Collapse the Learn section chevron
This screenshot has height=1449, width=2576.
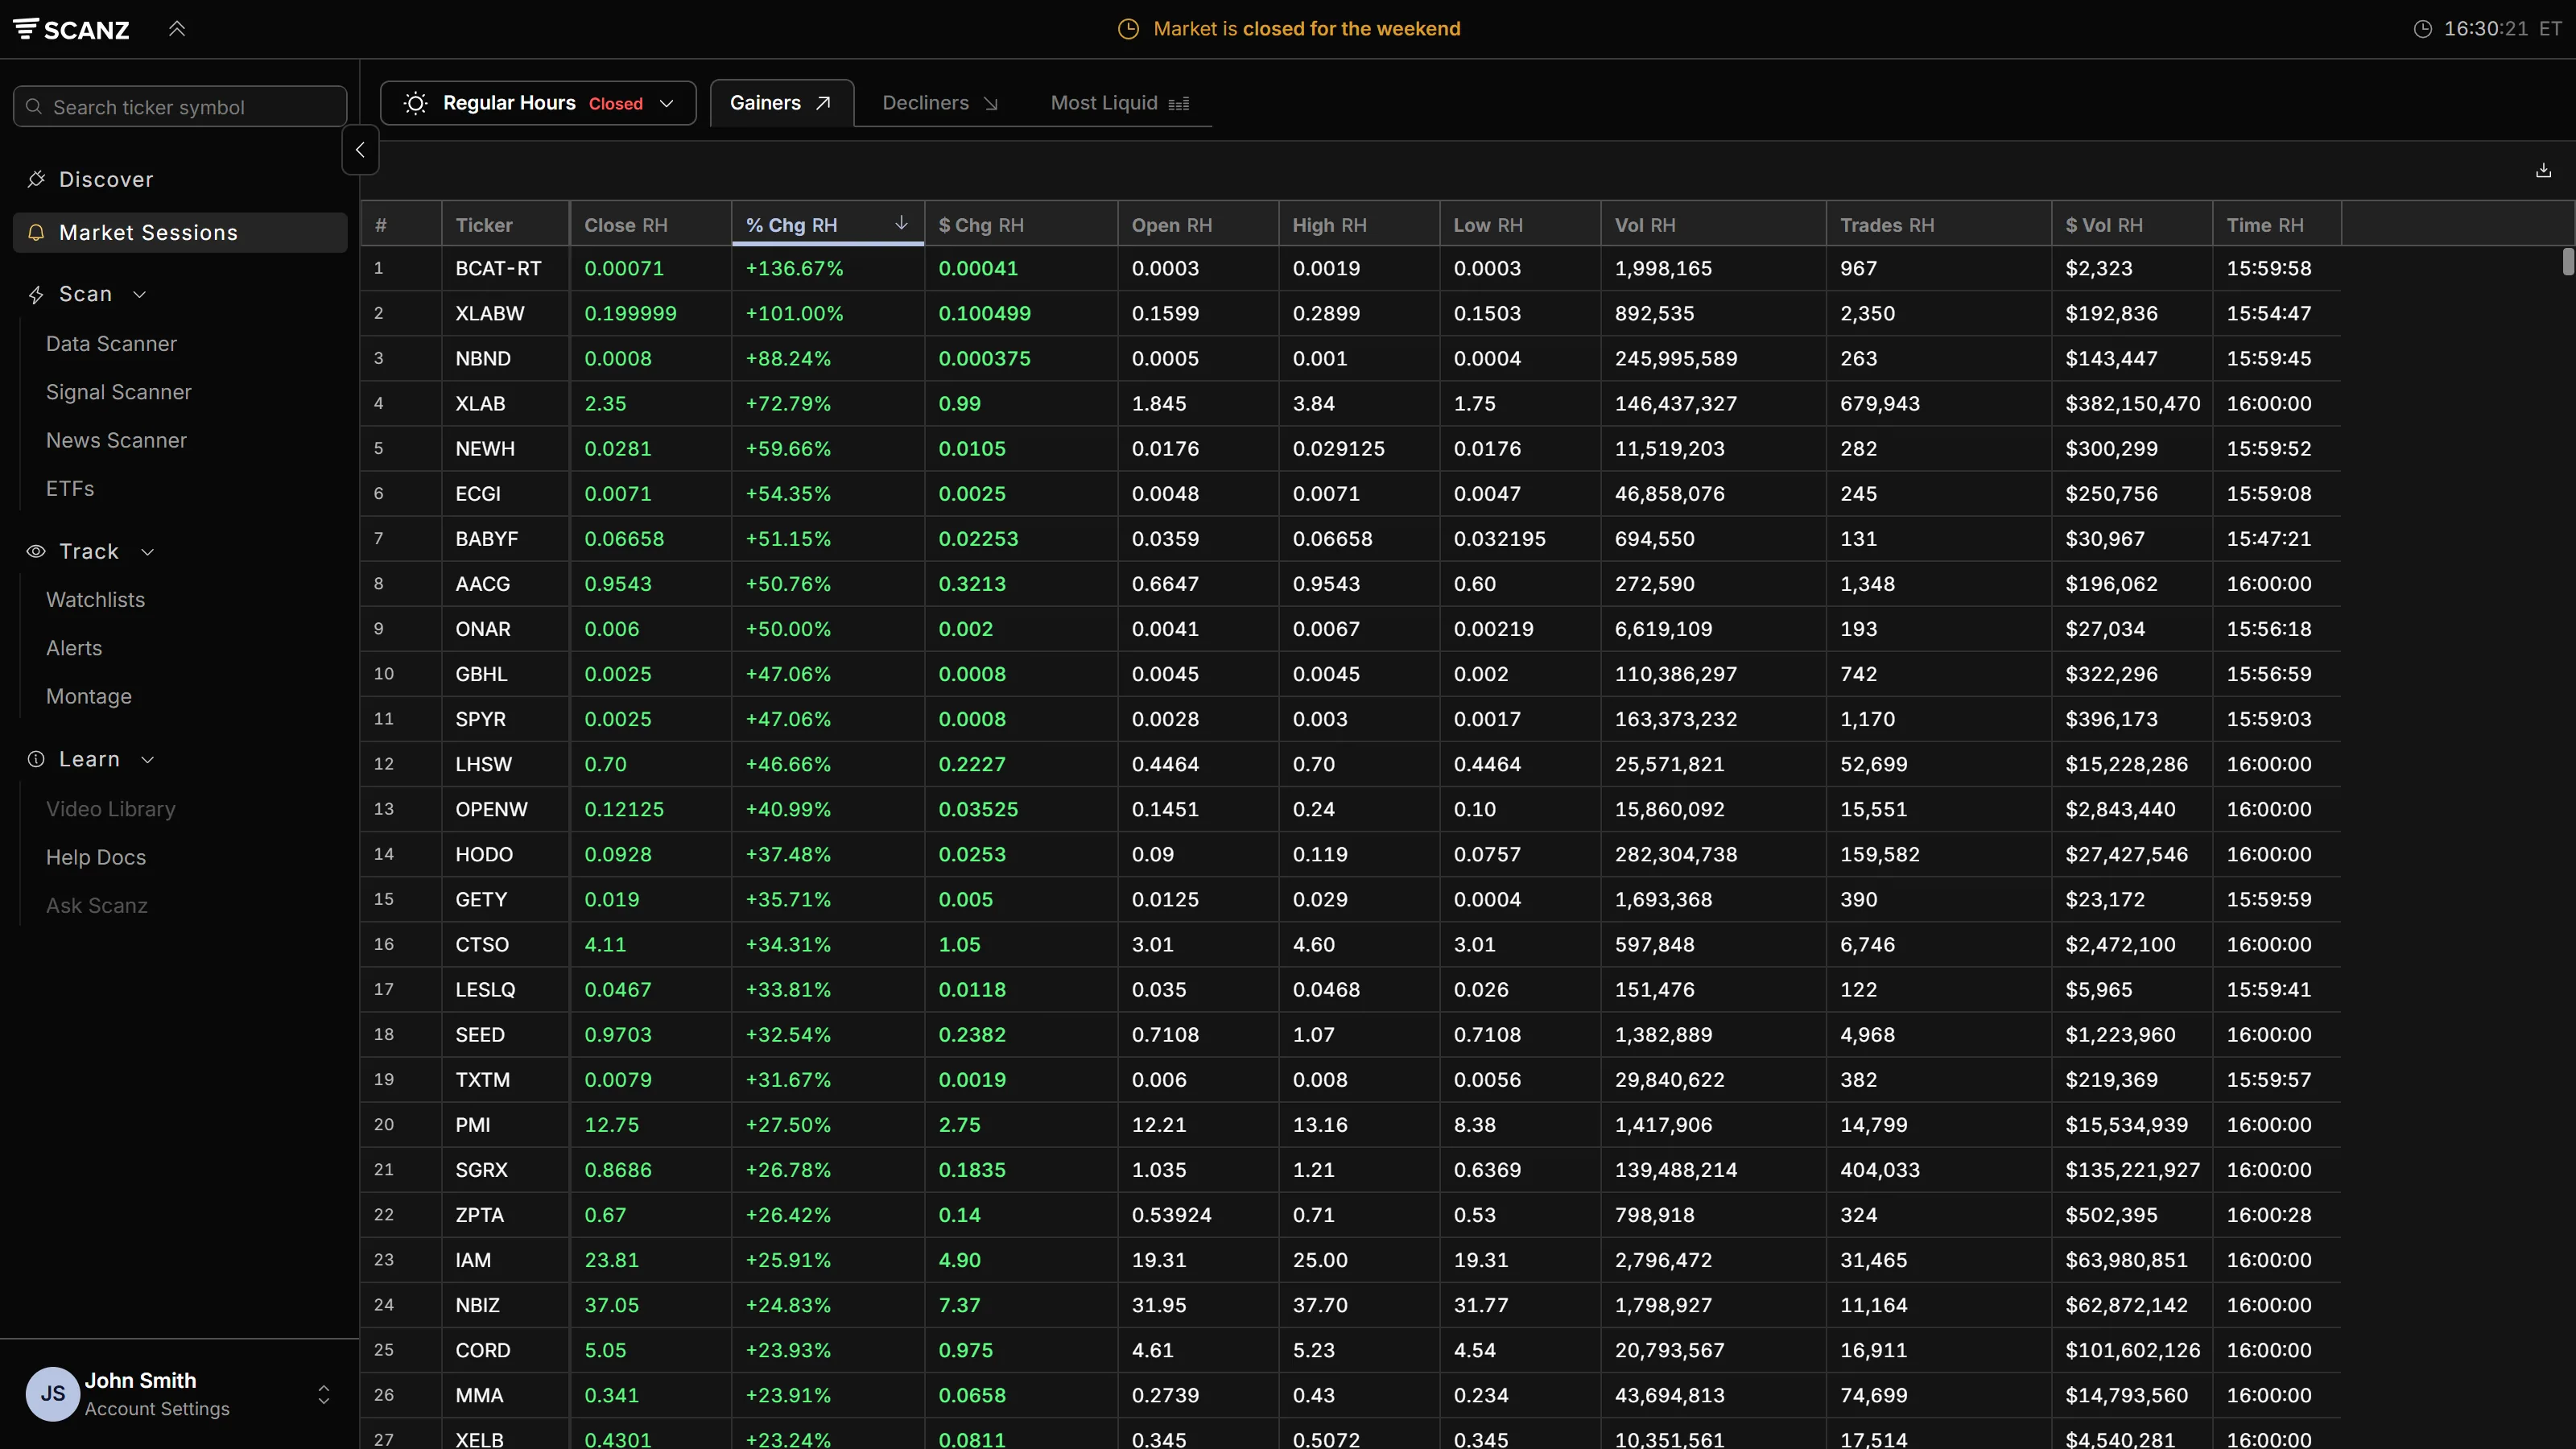(148, 759)
